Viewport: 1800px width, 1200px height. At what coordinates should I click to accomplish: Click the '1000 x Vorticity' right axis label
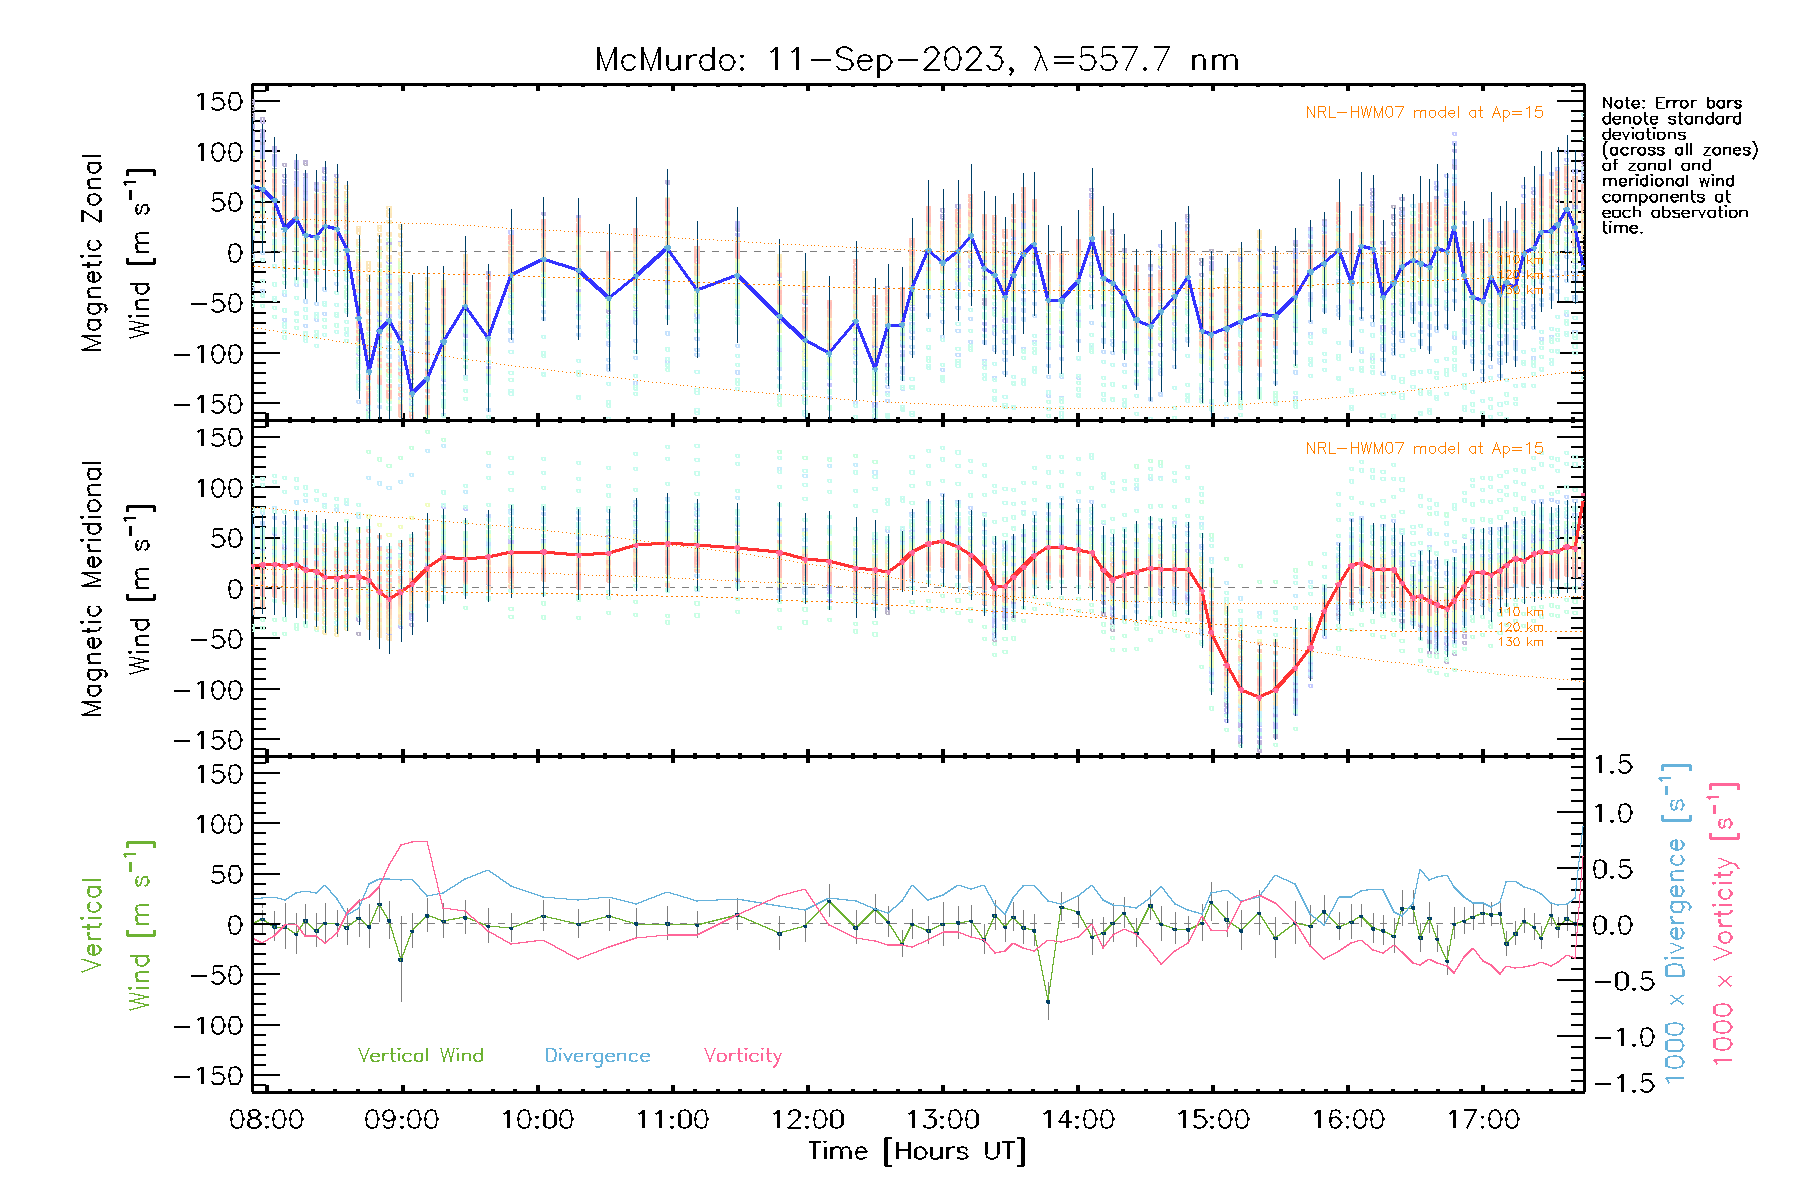tap(1722, 923)
